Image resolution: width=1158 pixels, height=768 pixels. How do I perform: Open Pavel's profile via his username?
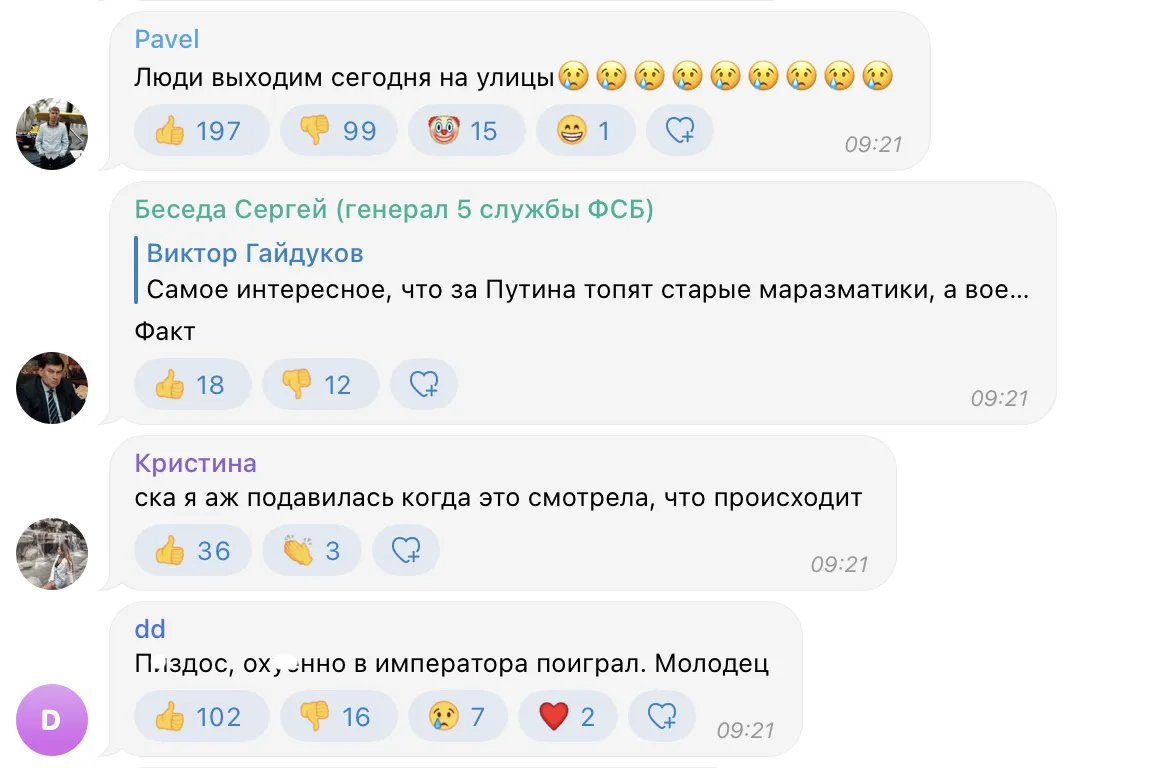coord(166,38)
